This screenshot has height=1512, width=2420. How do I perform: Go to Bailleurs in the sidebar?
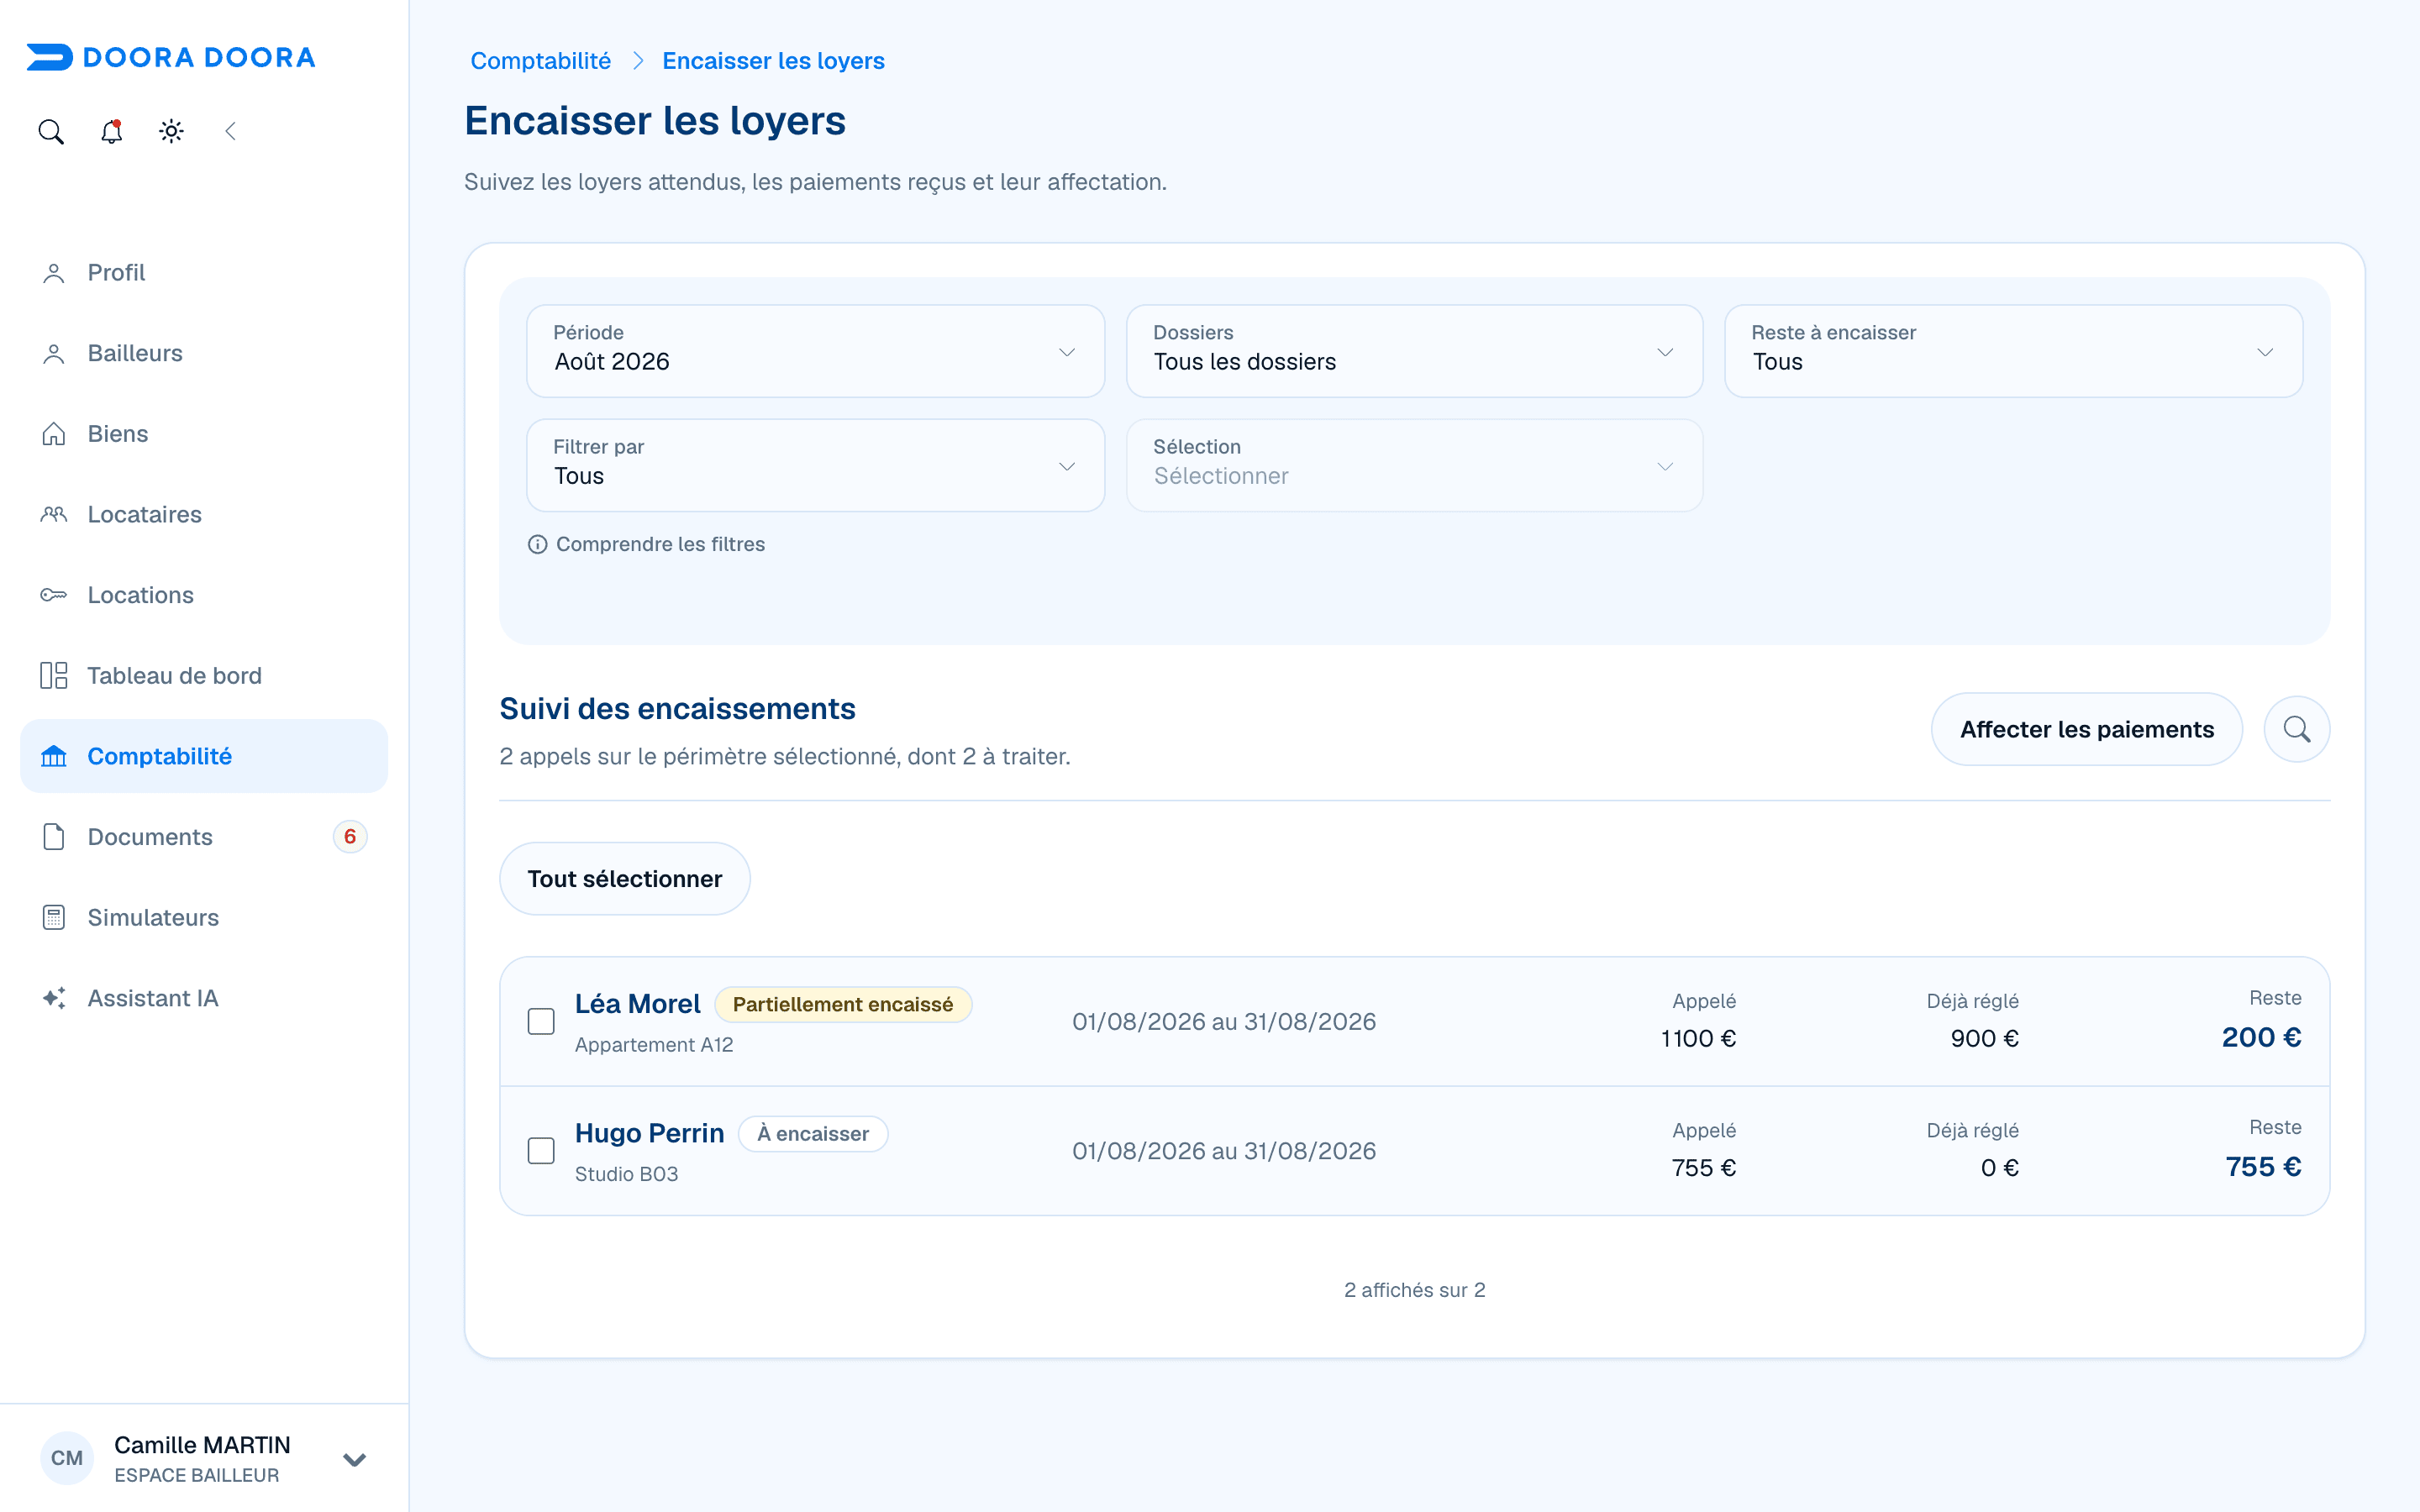pos(204,354)
